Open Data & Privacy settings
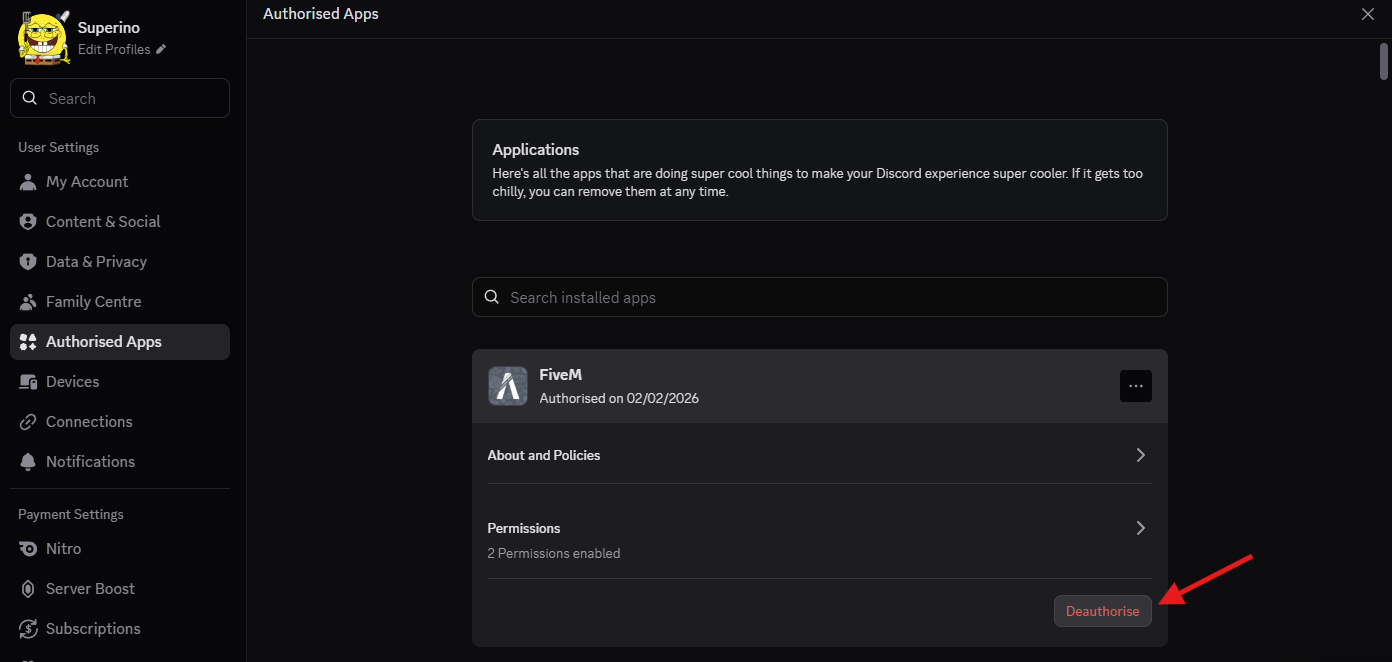 [x=96, y=262]
